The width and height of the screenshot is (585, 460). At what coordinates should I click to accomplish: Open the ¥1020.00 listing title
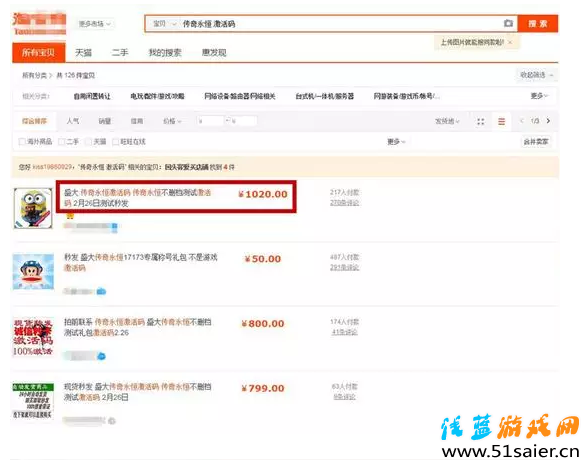coord(137,198)
